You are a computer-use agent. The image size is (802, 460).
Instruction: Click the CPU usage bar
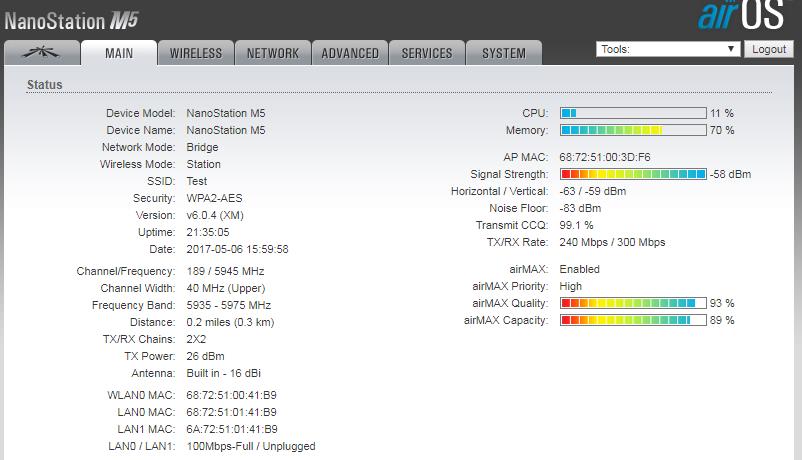pos(632,113)
